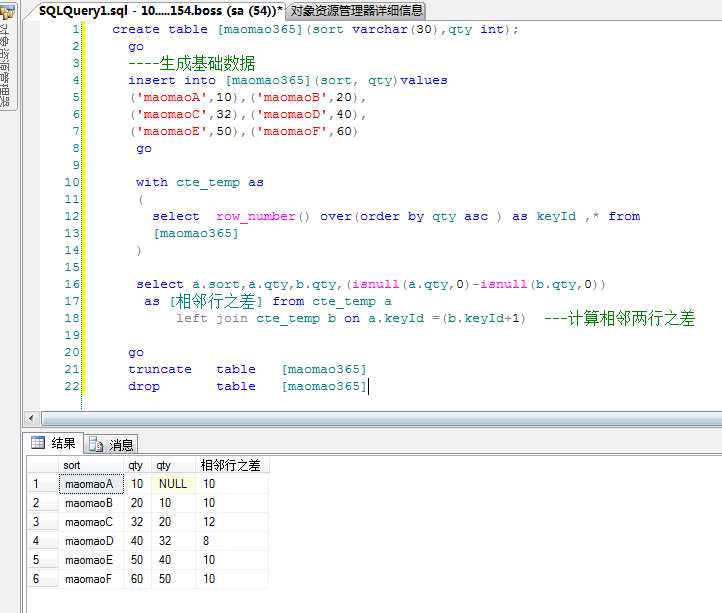Open the collapsed 对象资源管理器 side panel
722x613 pixels.
(7, 55)
